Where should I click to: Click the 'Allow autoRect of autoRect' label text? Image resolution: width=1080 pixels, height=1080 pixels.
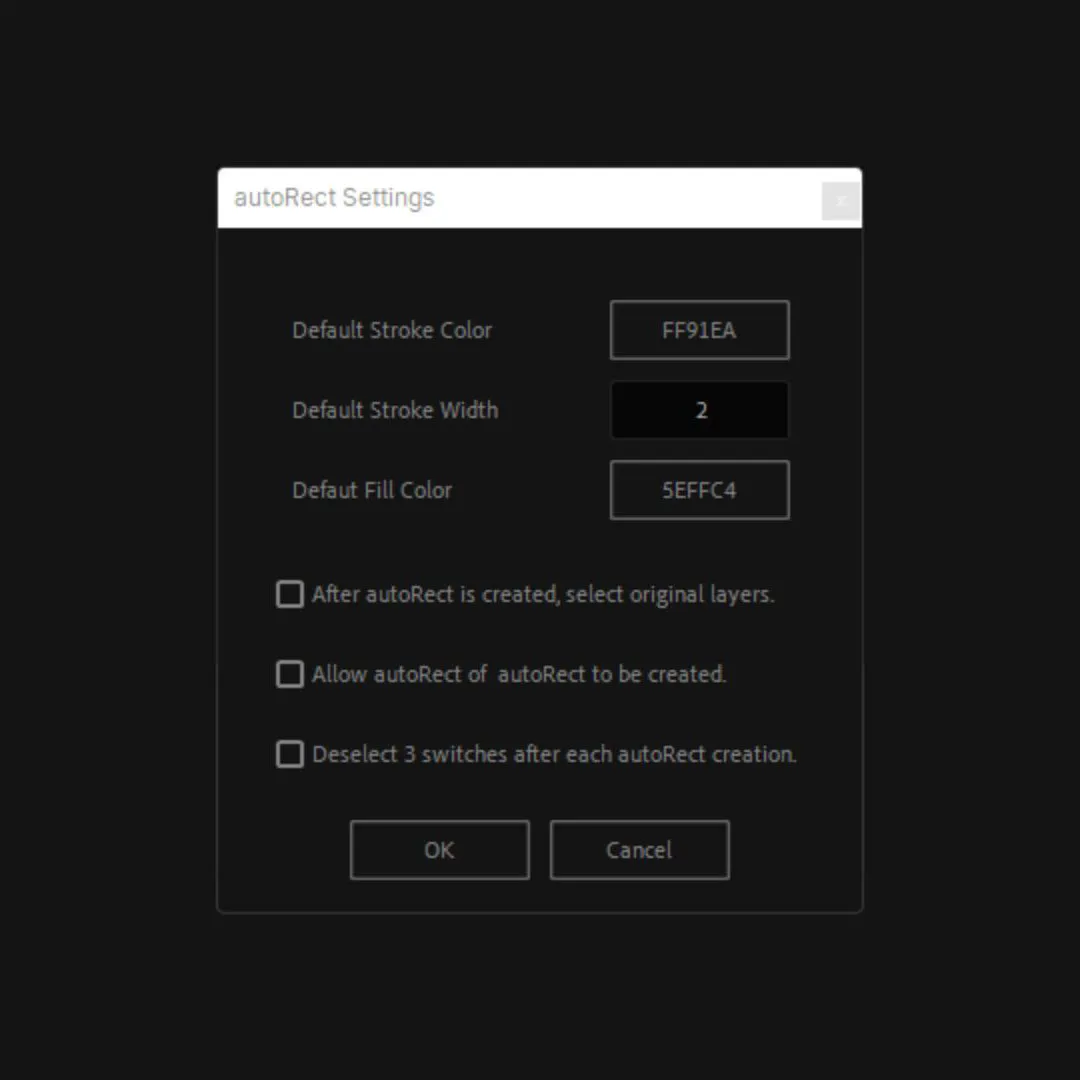(518, 675)
